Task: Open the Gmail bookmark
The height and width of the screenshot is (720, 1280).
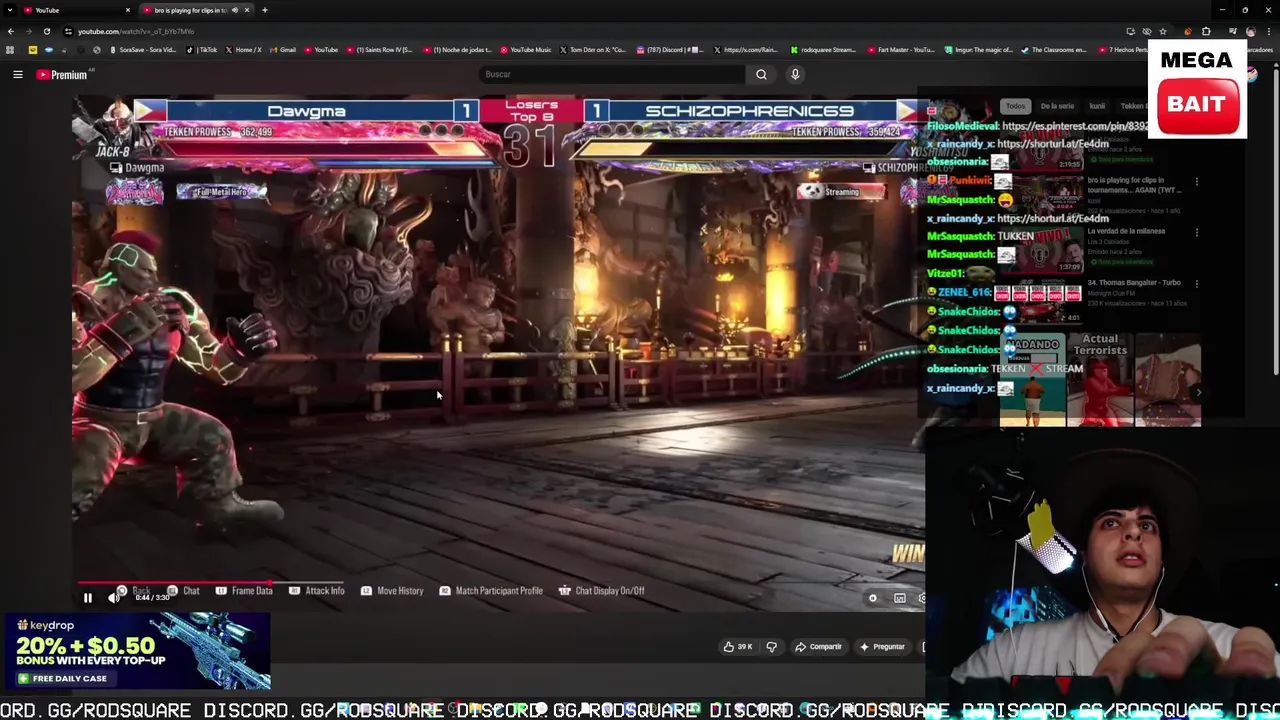Action: tap(283, 50)
